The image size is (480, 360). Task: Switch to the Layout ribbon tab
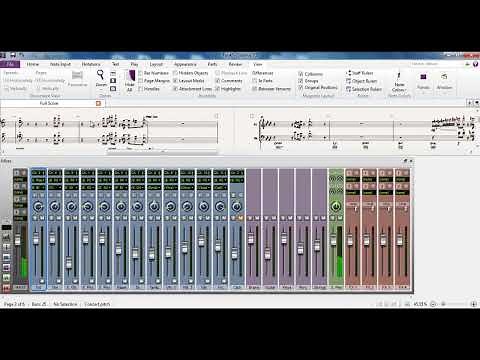(x=156, y=64)
